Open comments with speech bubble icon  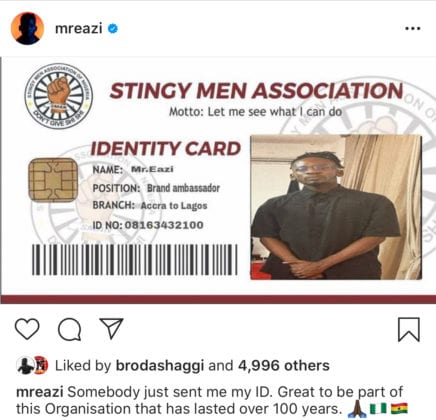coord(69,329)
